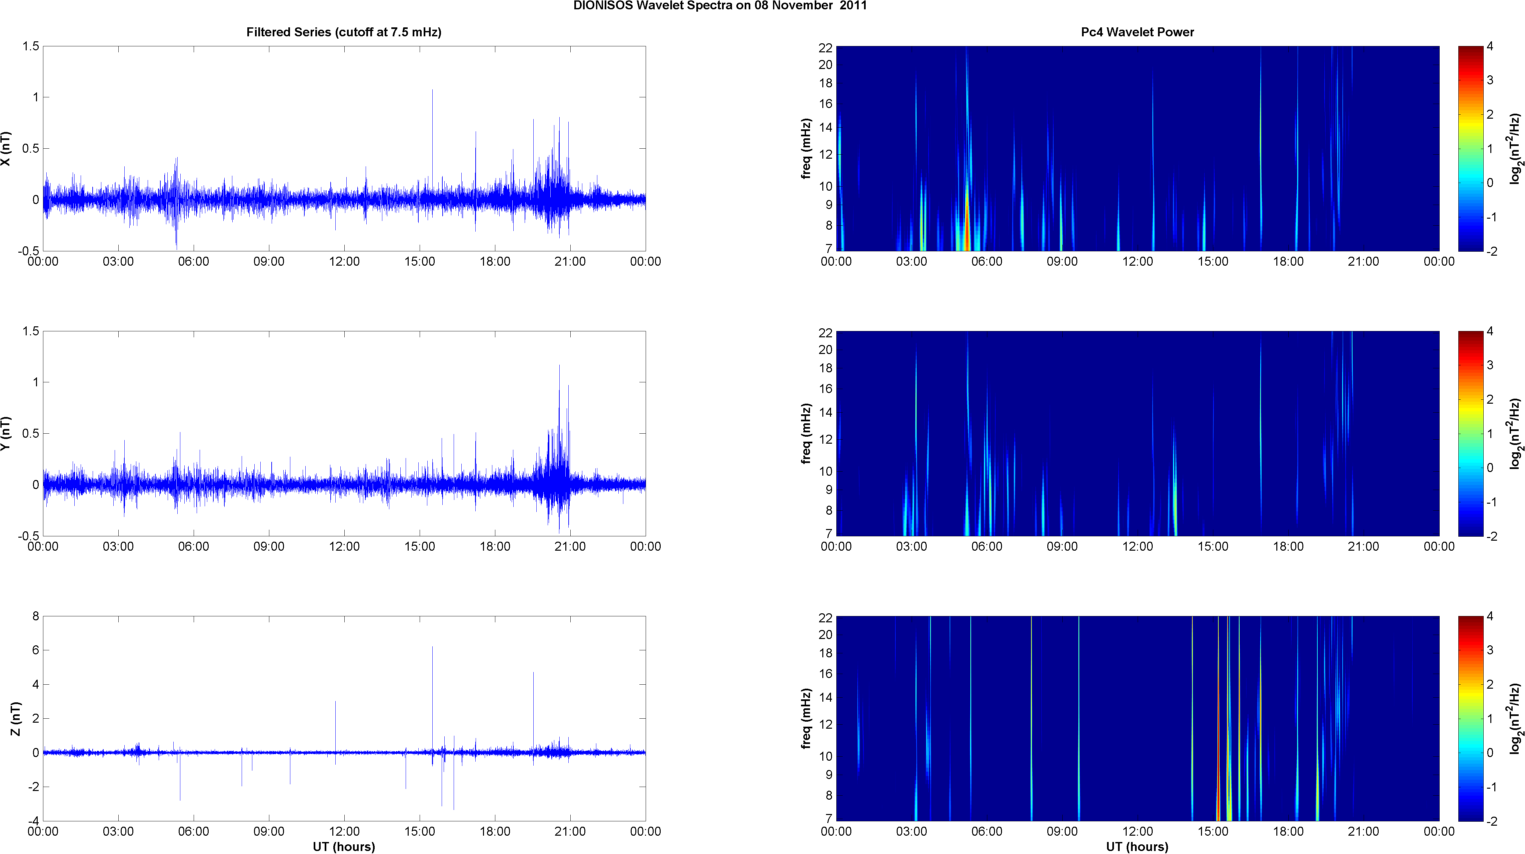
Task: Click 'freq (mHz)' label of top wavelet plot
Action: click(x=806, y=148)
